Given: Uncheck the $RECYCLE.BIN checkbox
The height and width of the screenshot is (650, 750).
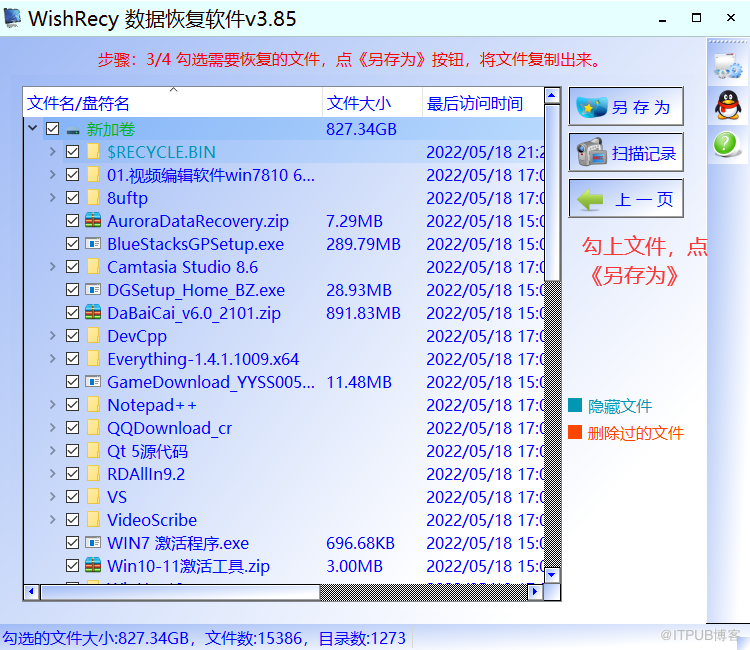Looking at the screenshot, I should (73, 152).
